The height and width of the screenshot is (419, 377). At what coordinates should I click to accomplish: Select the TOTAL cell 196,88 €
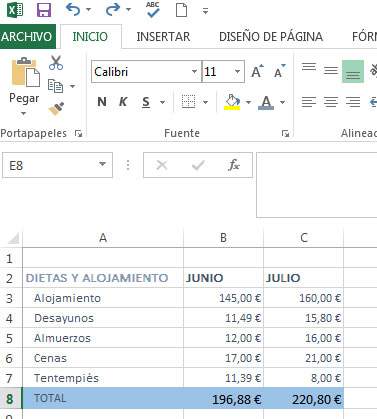click(223, 398)
